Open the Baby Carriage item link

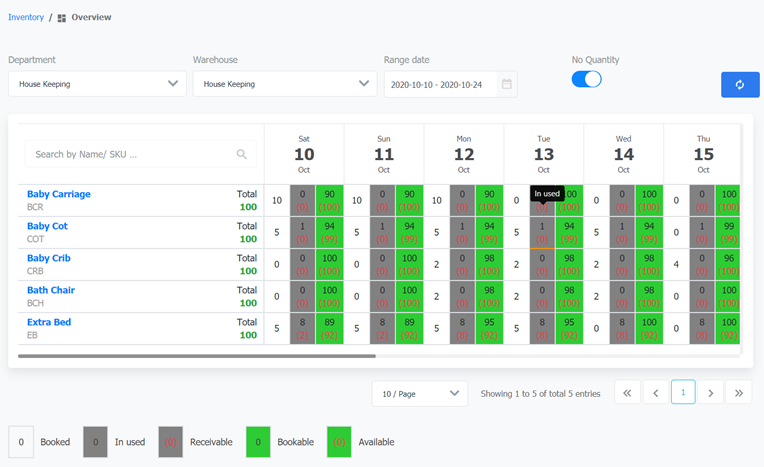(58, 194)
